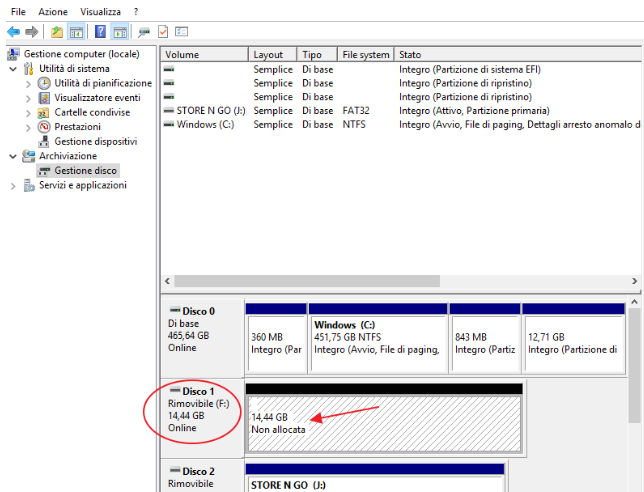Collapse the Utilità di sistema tree node
The height and width of the screenshot is (492, 644).
coord(13,69)
